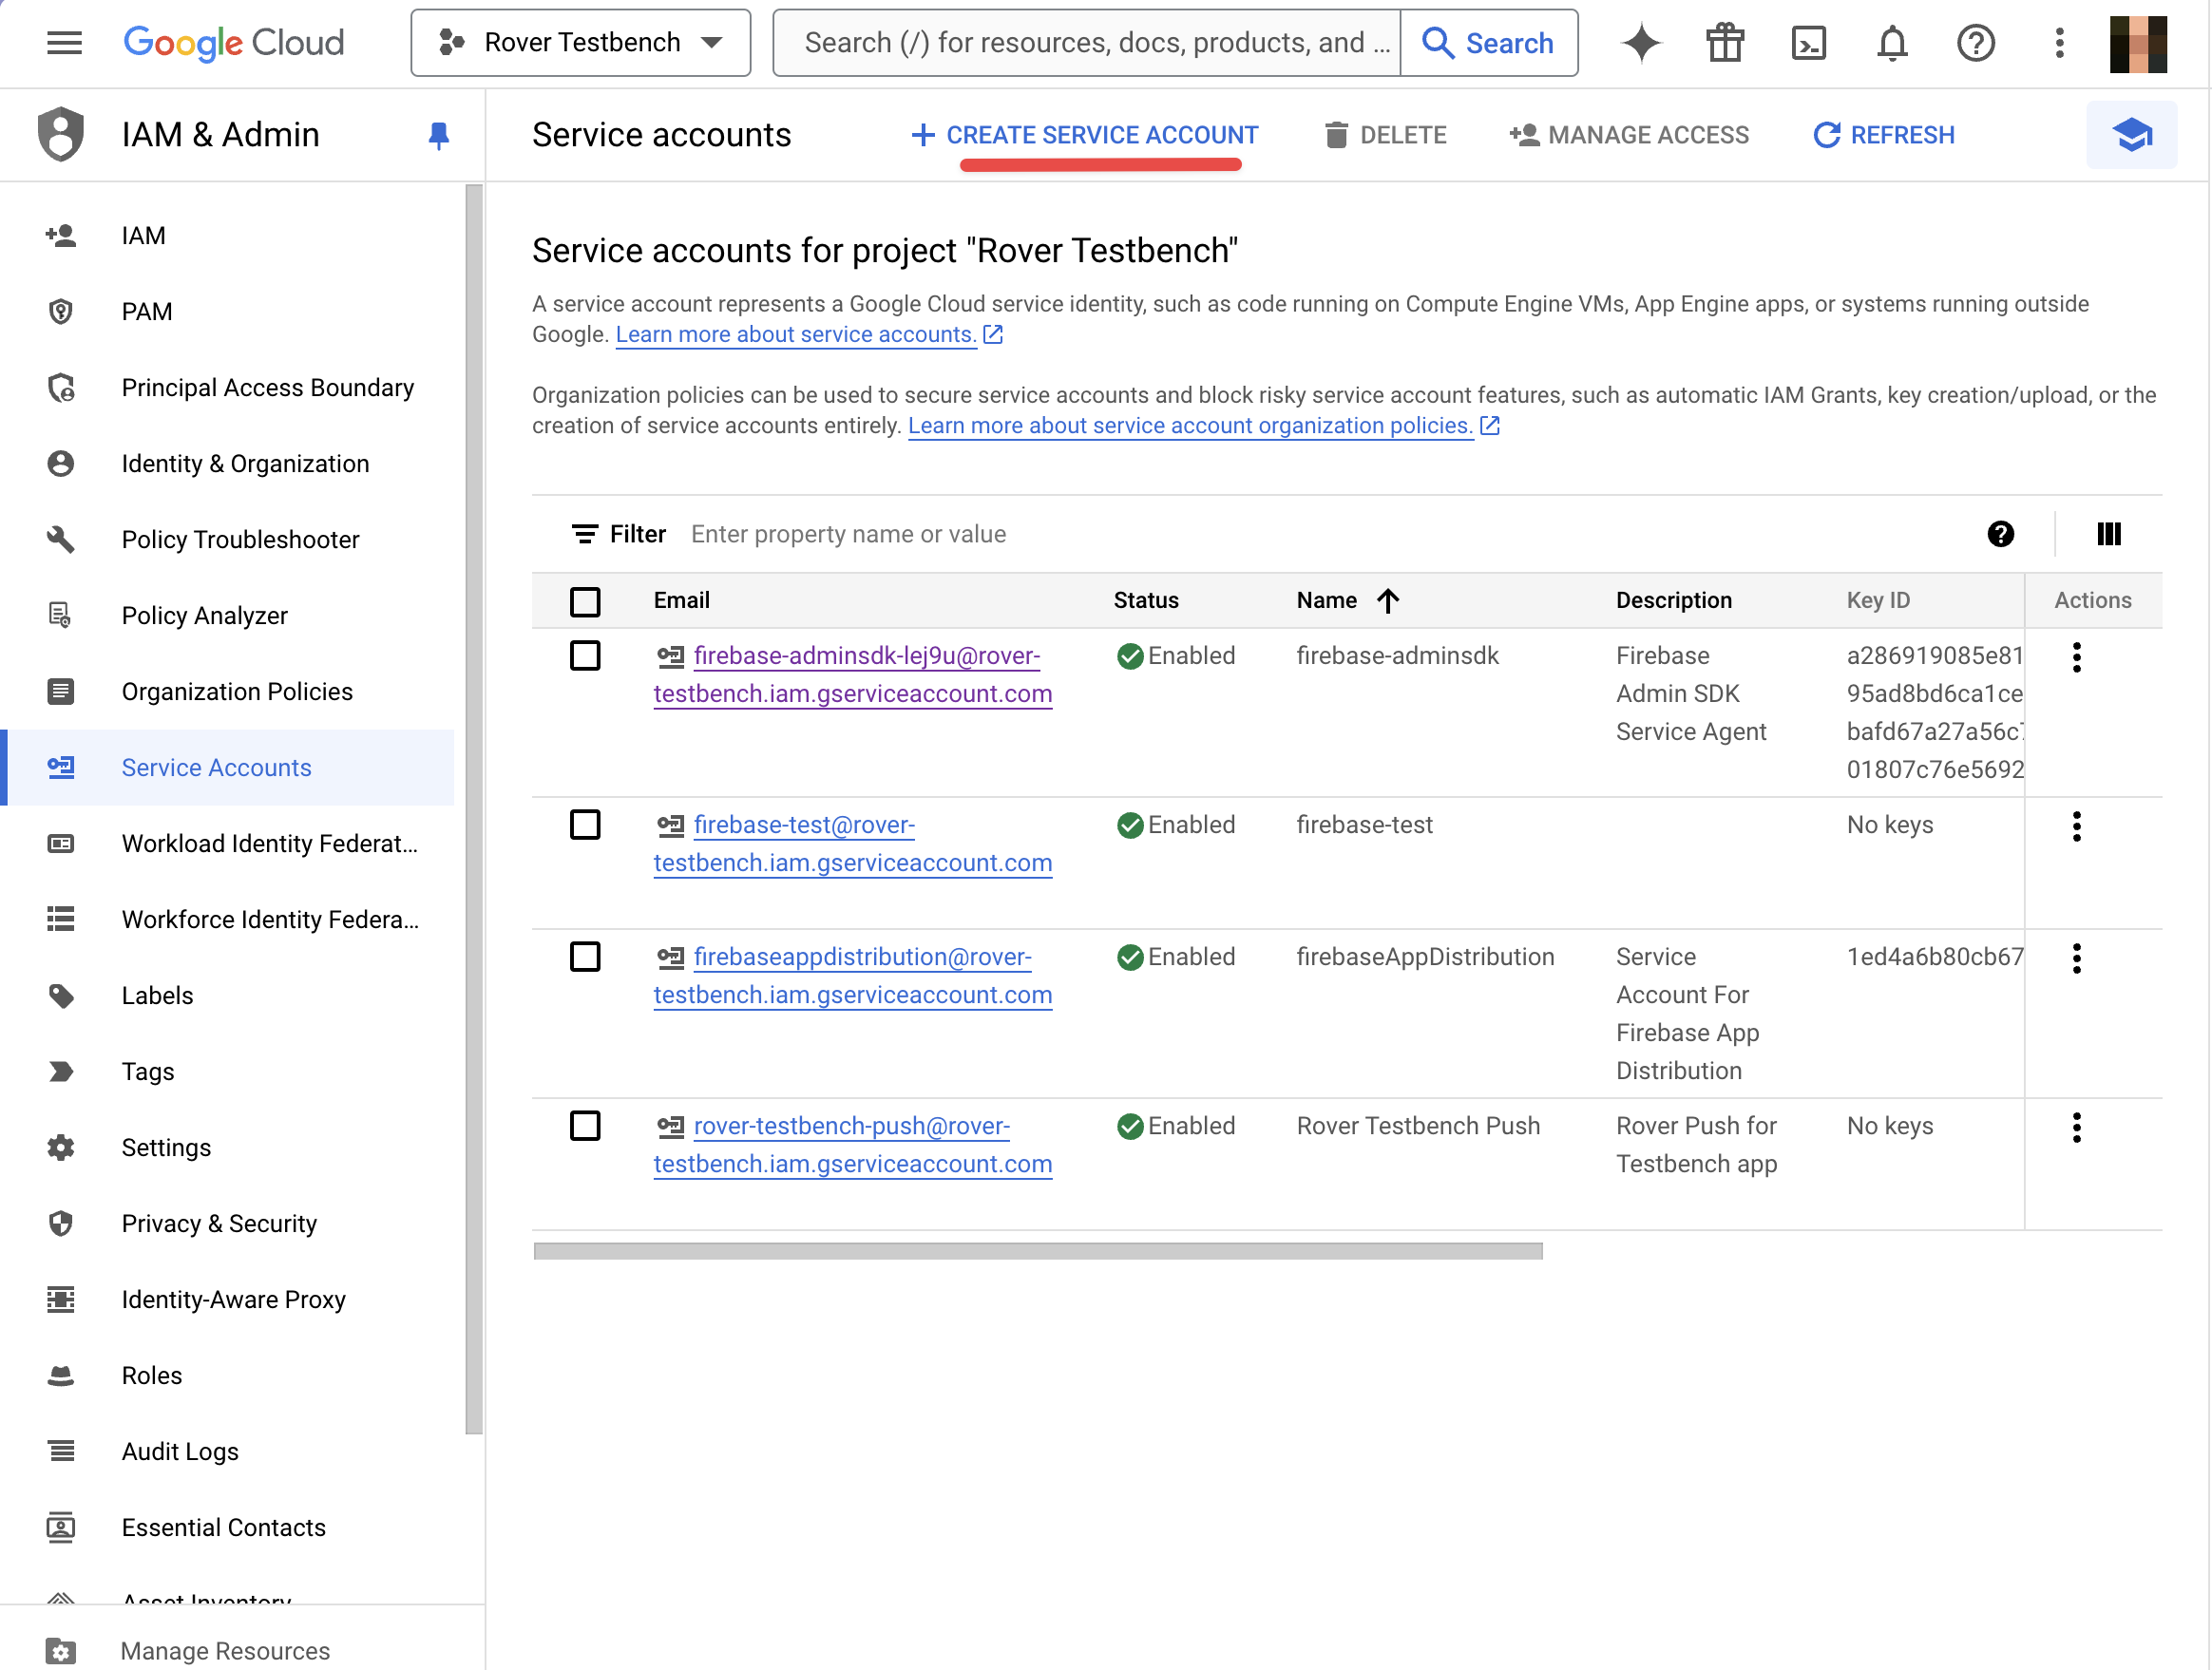The width and height of the screenshot is (2212, 1670).
Task: Open the three-dot settings menu in header
Action: pos(2059,43)
